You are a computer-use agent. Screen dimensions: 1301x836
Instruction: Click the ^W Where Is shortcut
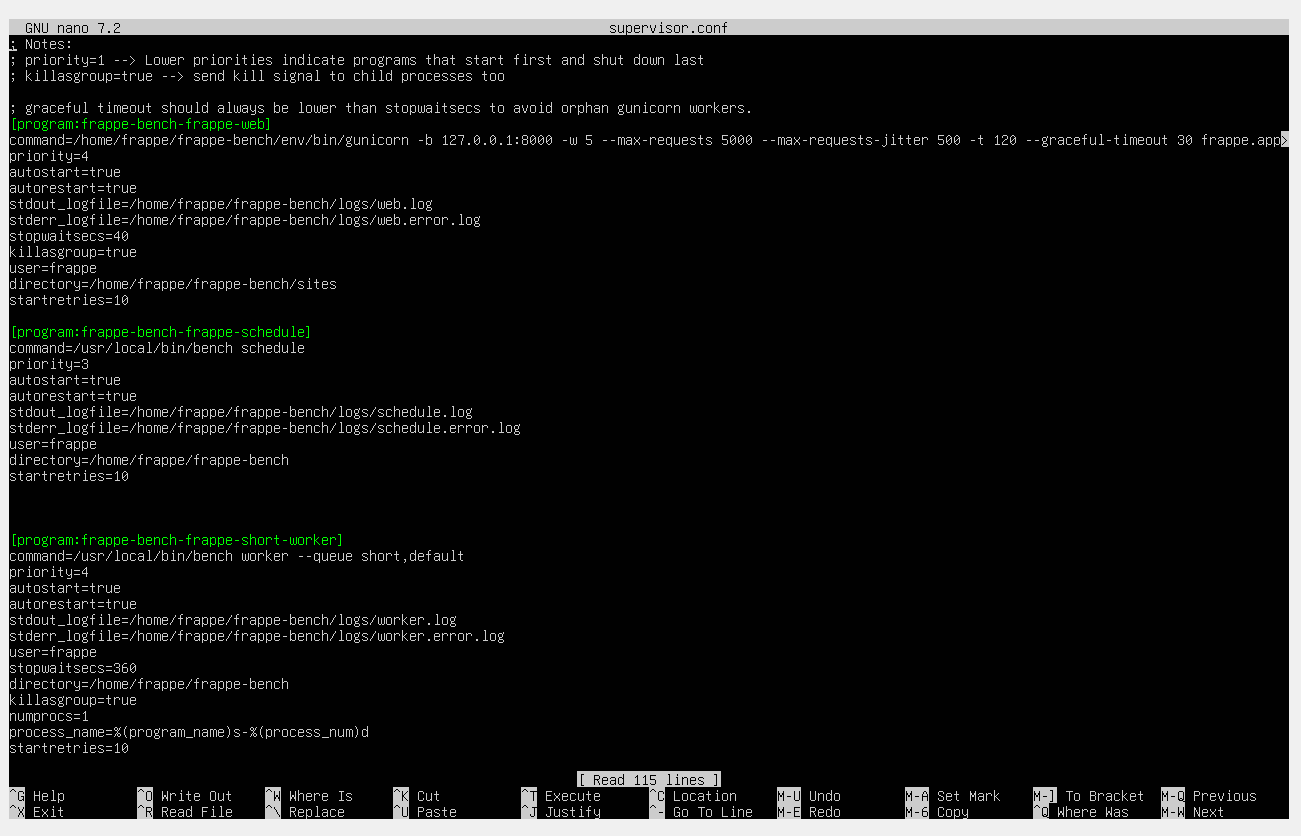tap(309, 796)
